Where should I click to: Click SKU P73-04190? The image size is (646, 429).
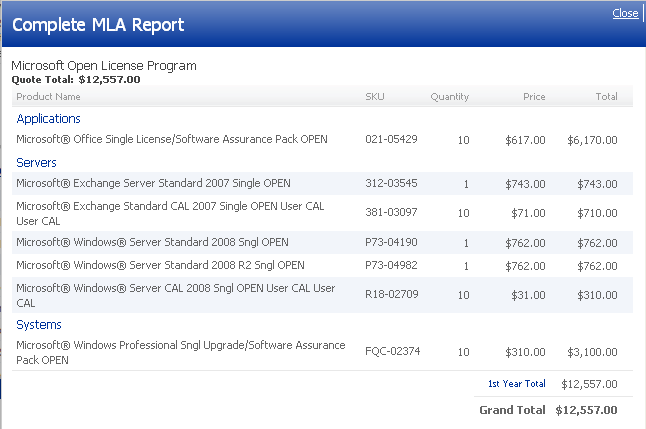[391, 242]
